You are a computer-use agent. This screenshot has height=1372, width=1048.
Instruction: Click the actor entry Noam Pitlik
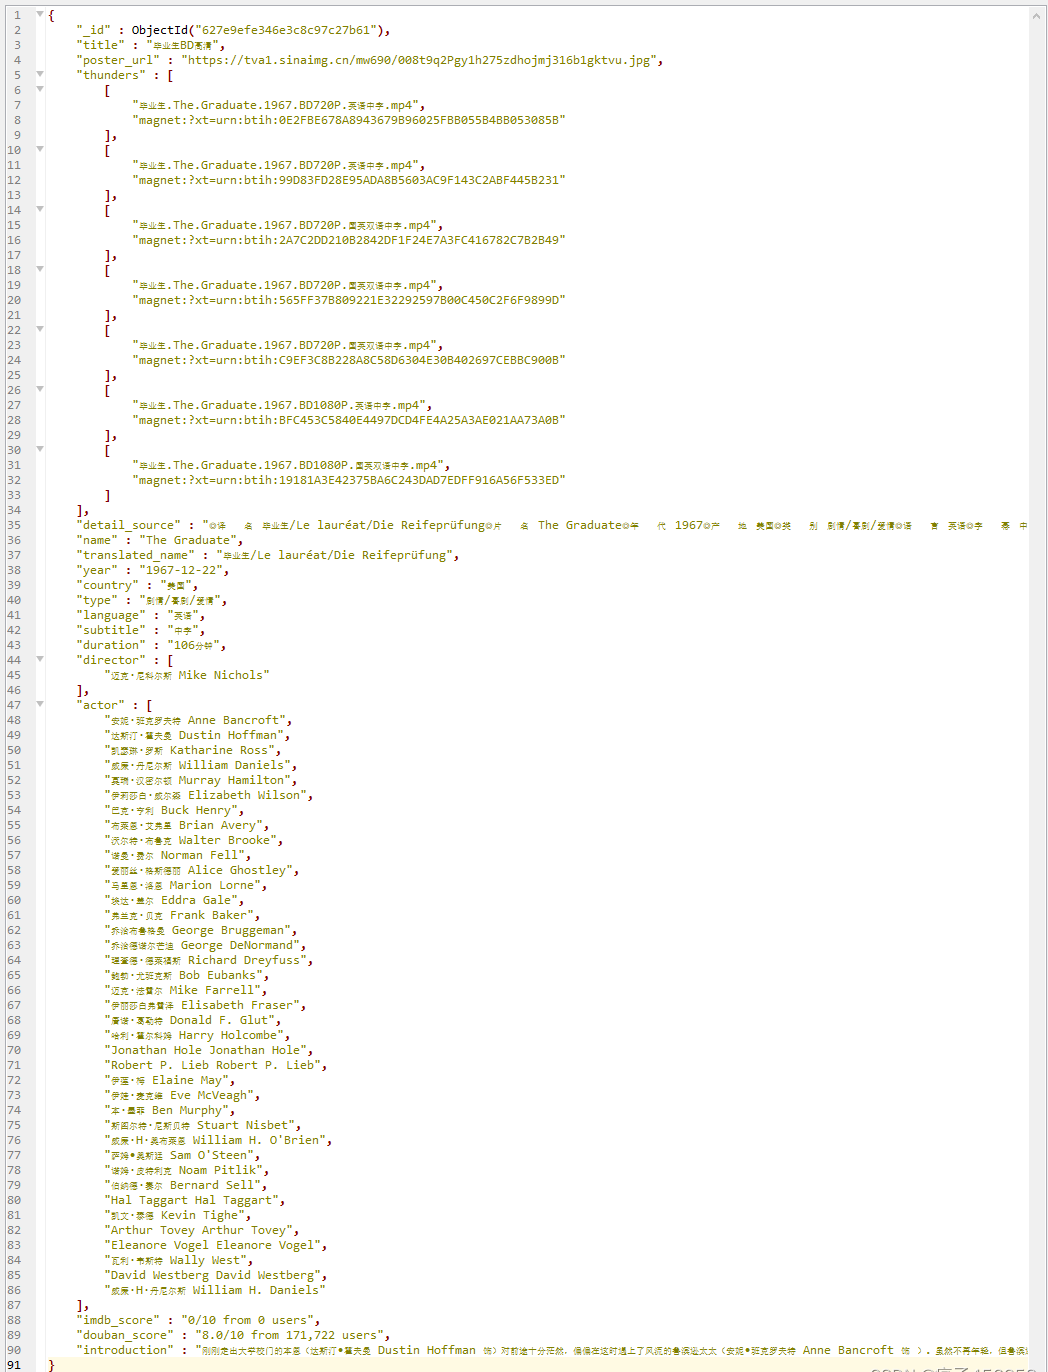[184, 1170]
